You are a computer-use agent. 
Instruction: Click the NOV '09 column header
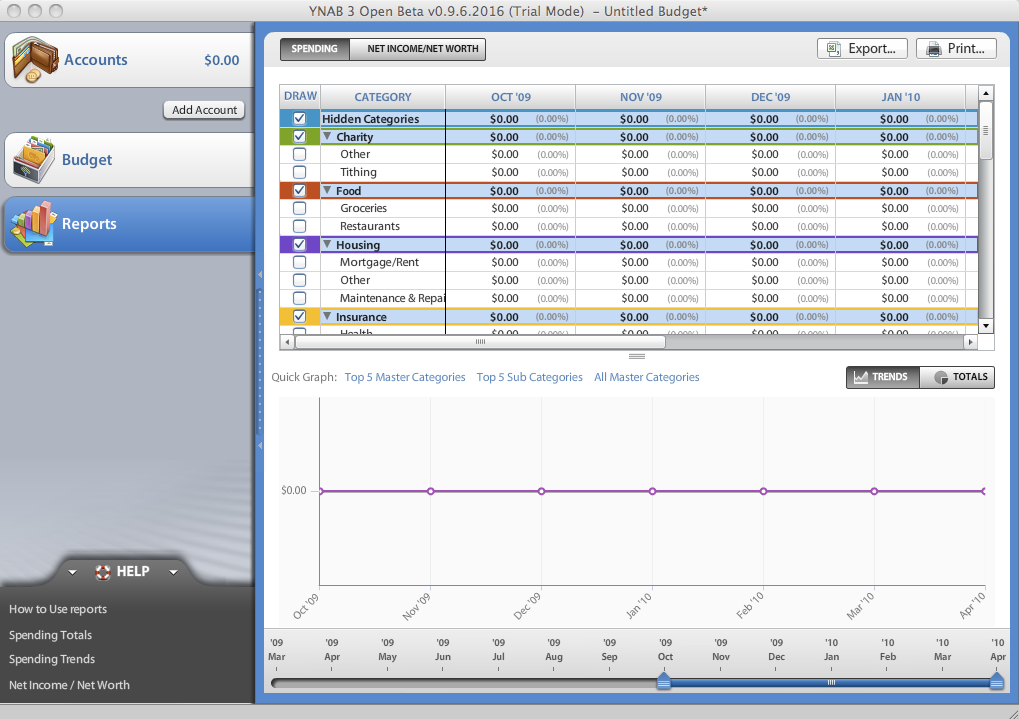click(641, 97)
